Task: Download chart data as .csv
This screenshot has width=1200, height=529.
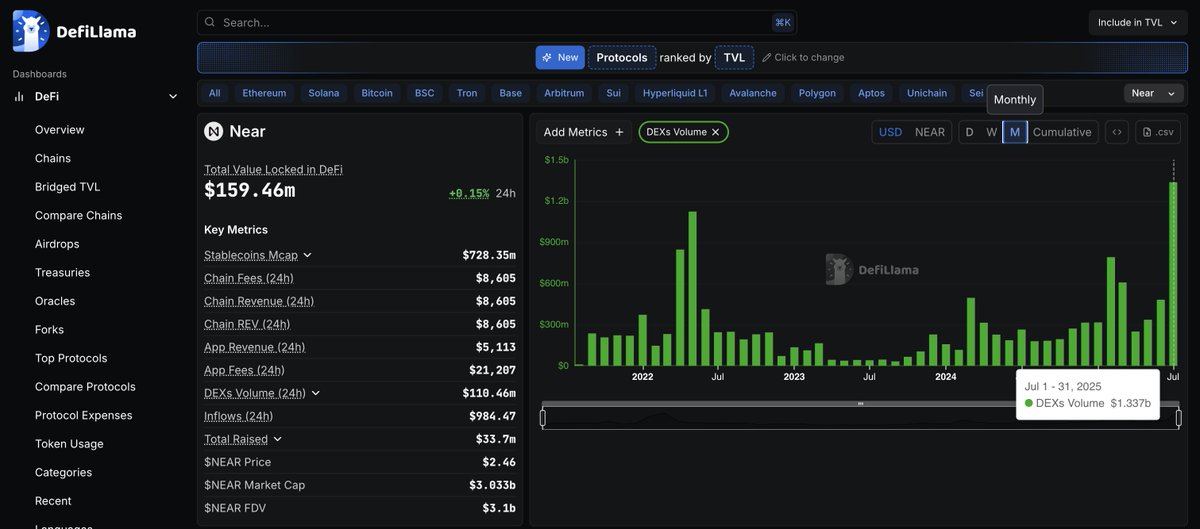Action: coord(1158,132)
